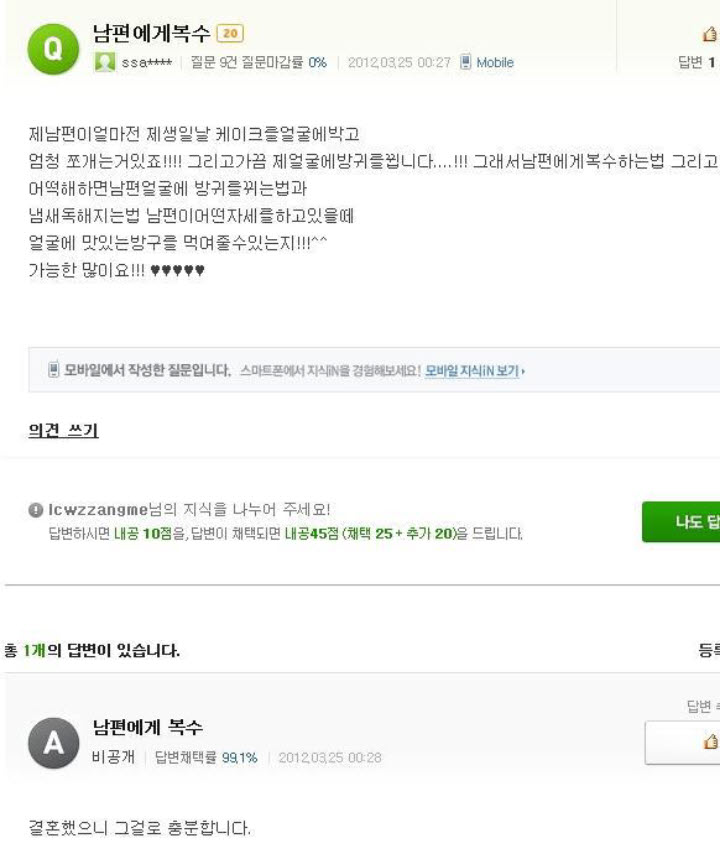Click the thumbs-up icon on the question
This screenshot has height=860, width=720.
click(x=709, y=35)
